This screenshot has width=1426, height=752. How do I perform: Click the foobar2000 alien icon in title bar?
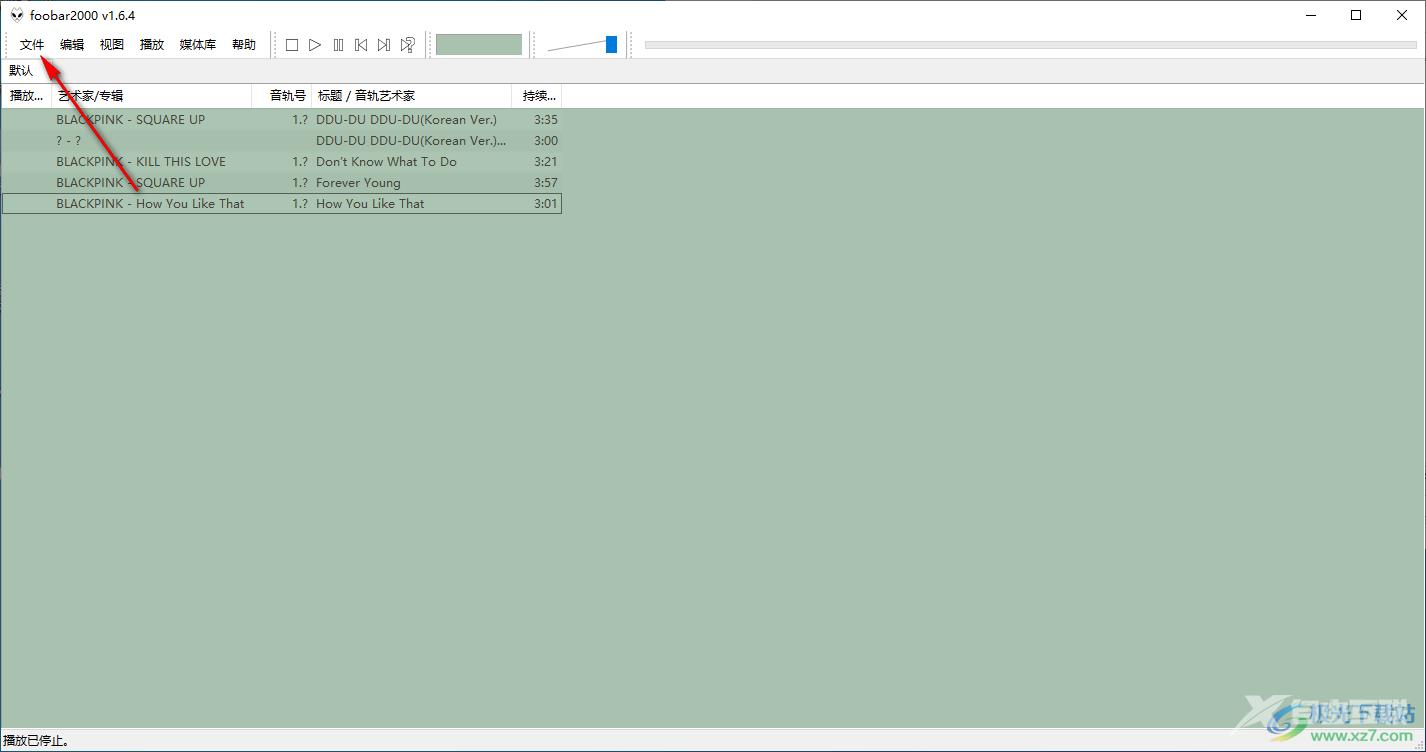click(17, 15)
